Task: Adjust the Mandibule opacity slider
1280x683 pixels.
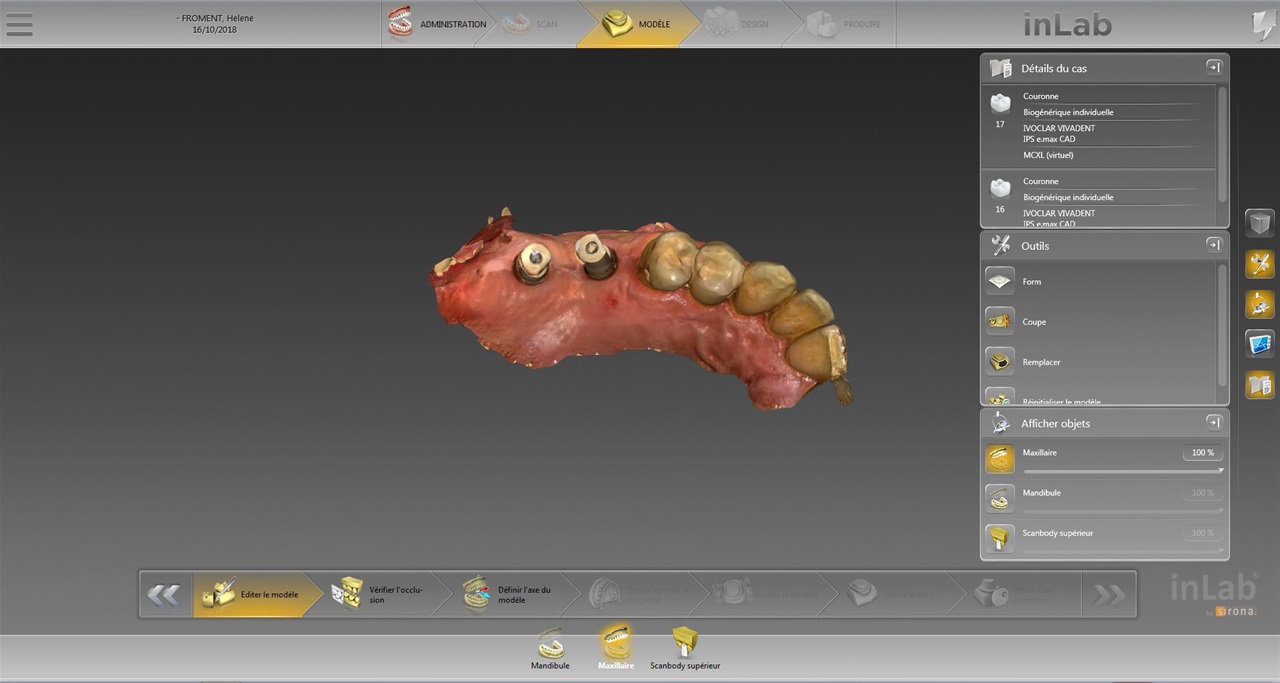Action: [1123, 510]
